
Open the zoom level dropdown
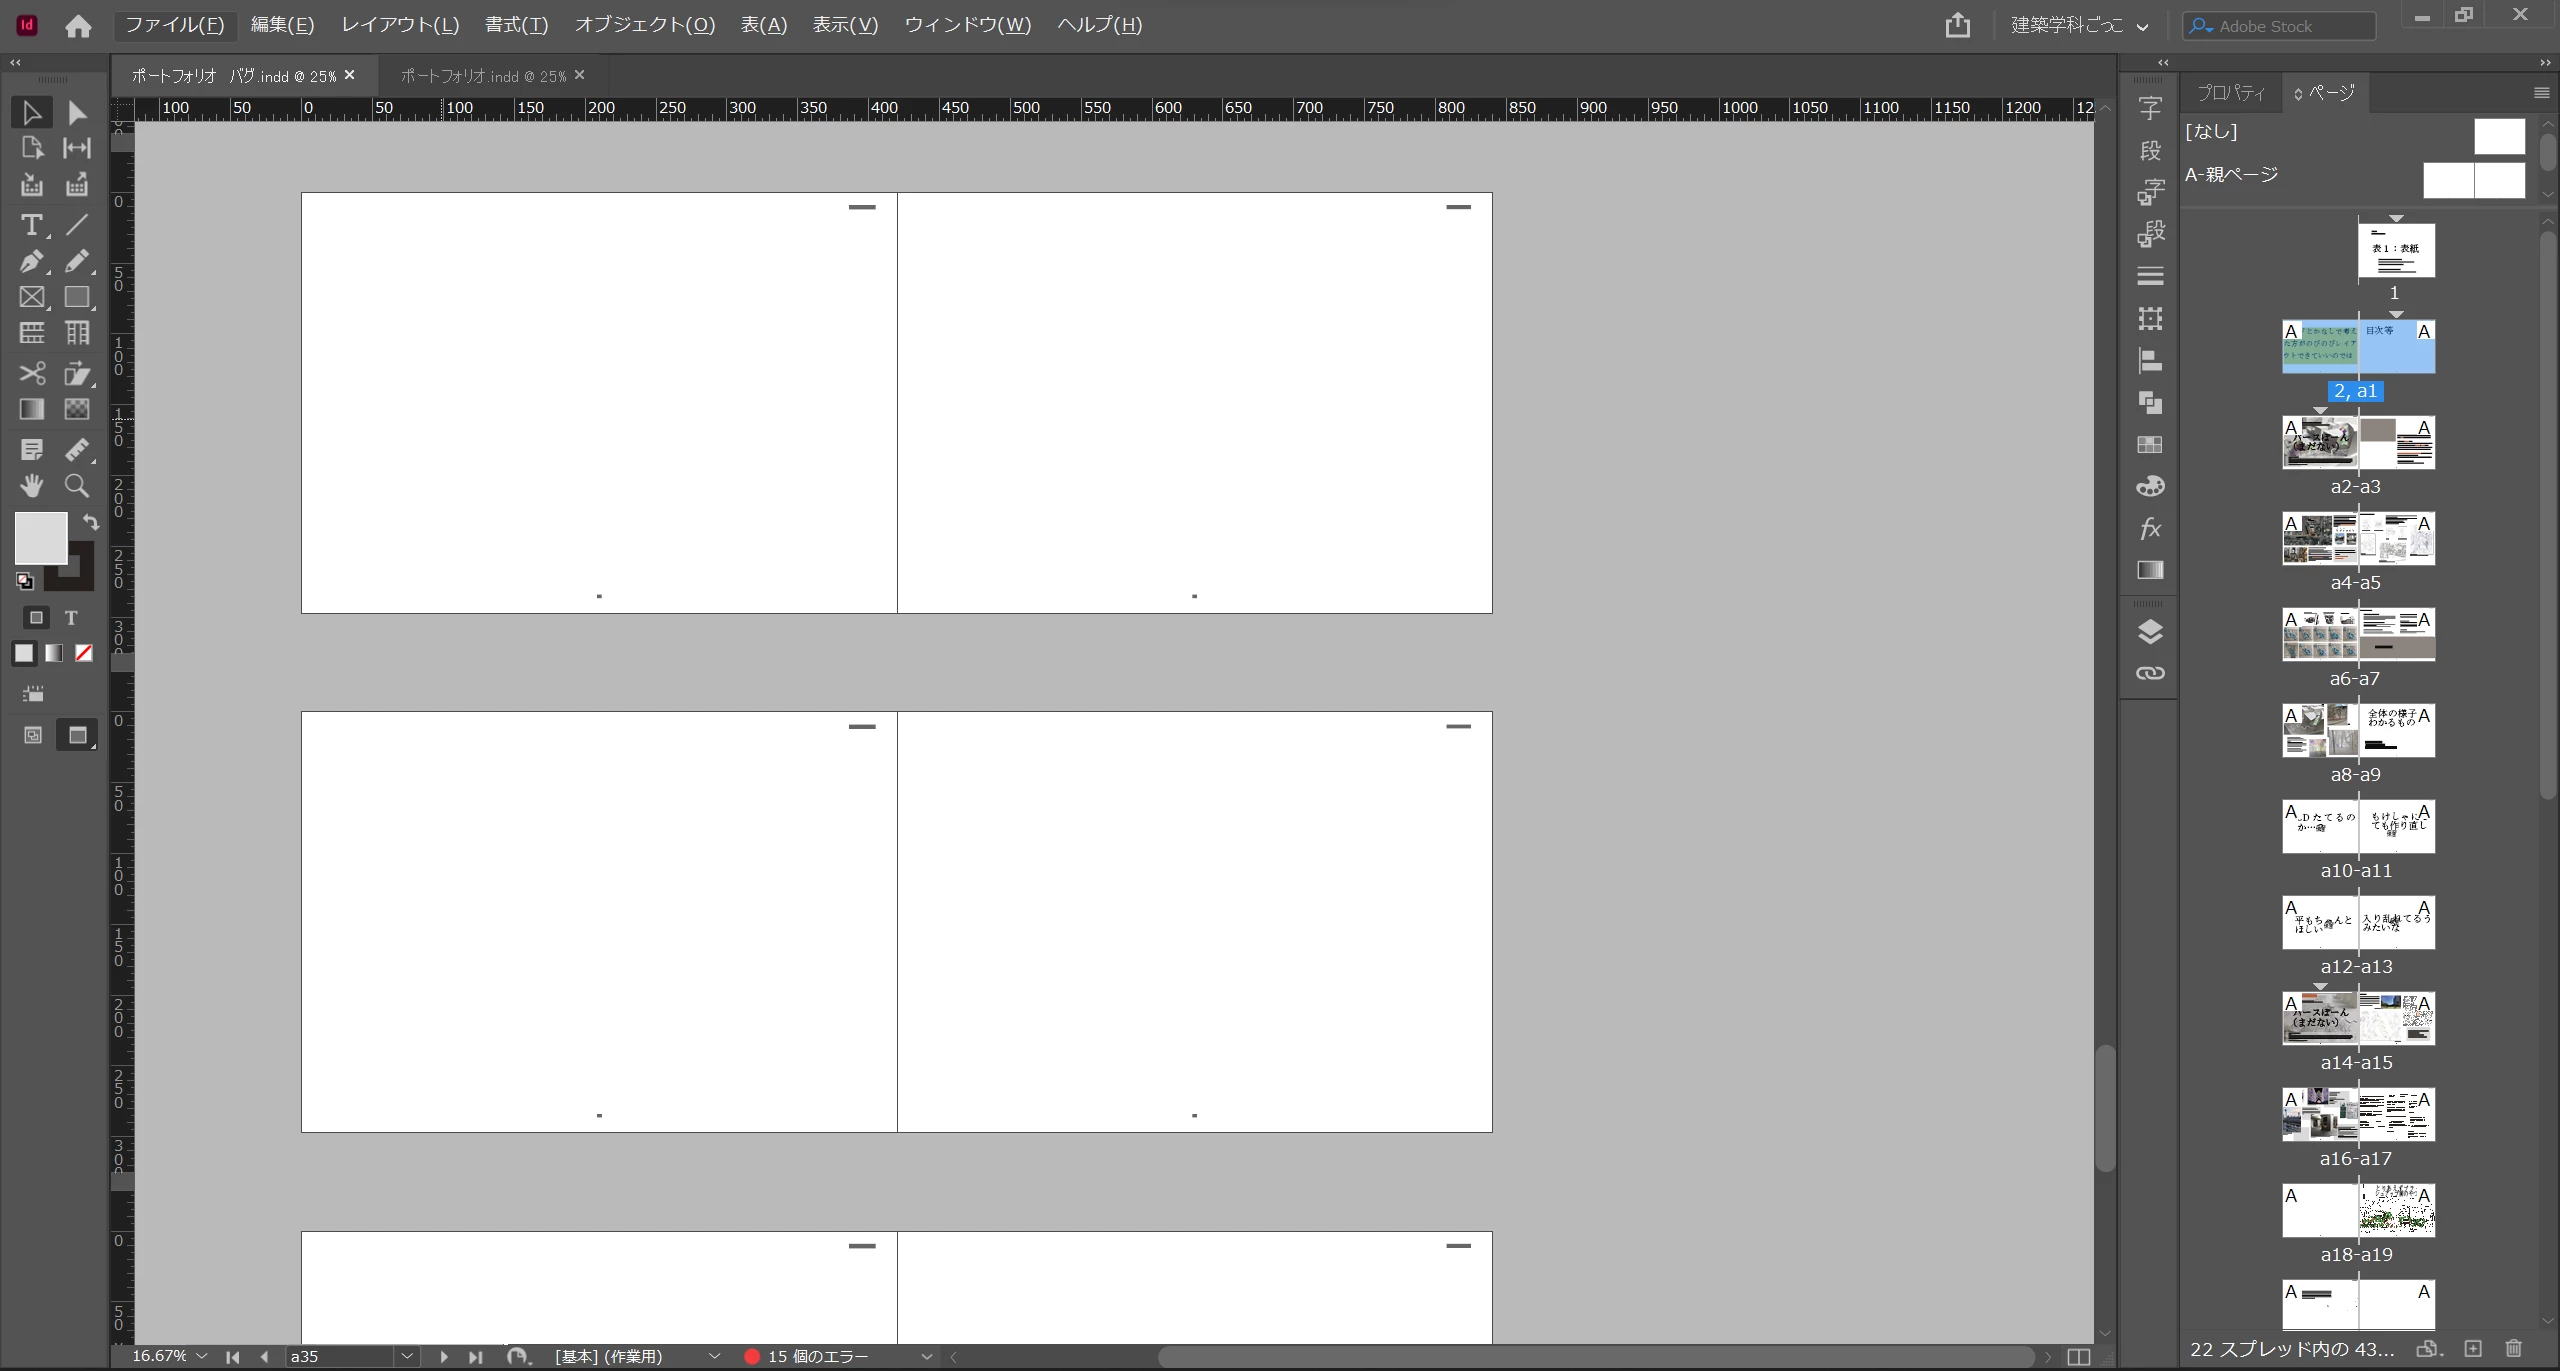click(202, 1356)
